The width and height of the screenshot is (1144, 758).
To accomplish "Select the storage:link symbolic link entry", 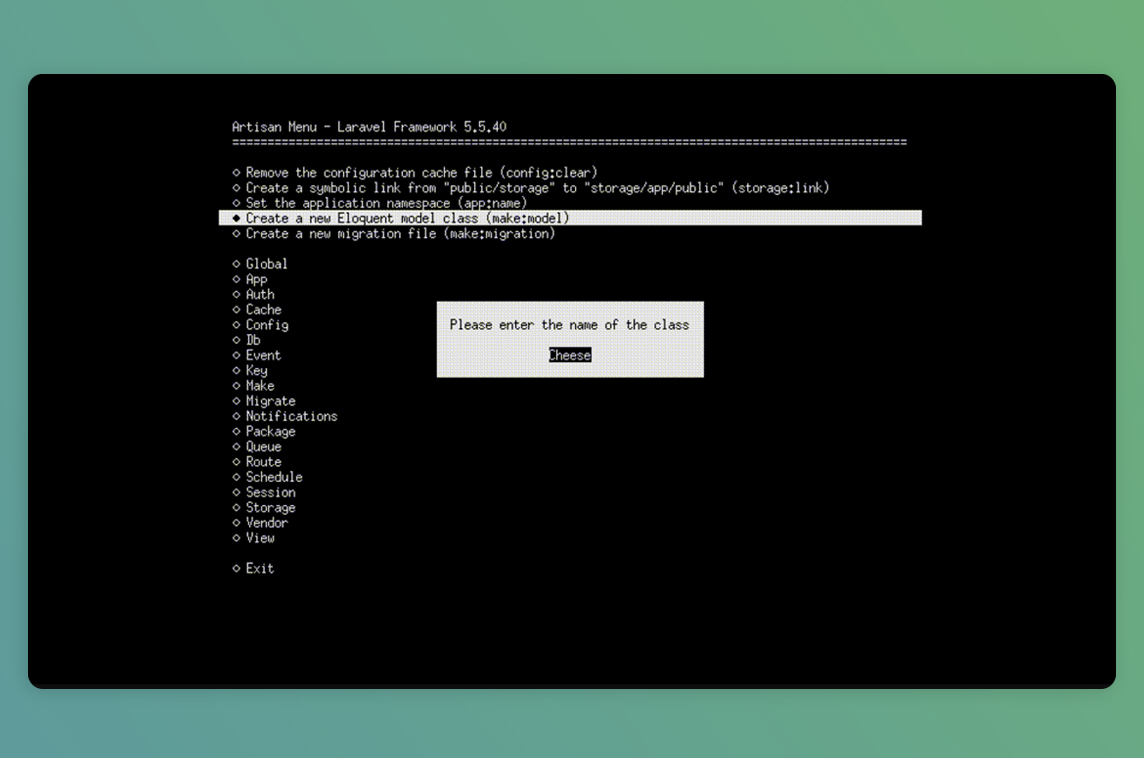I will click(531, 188).
